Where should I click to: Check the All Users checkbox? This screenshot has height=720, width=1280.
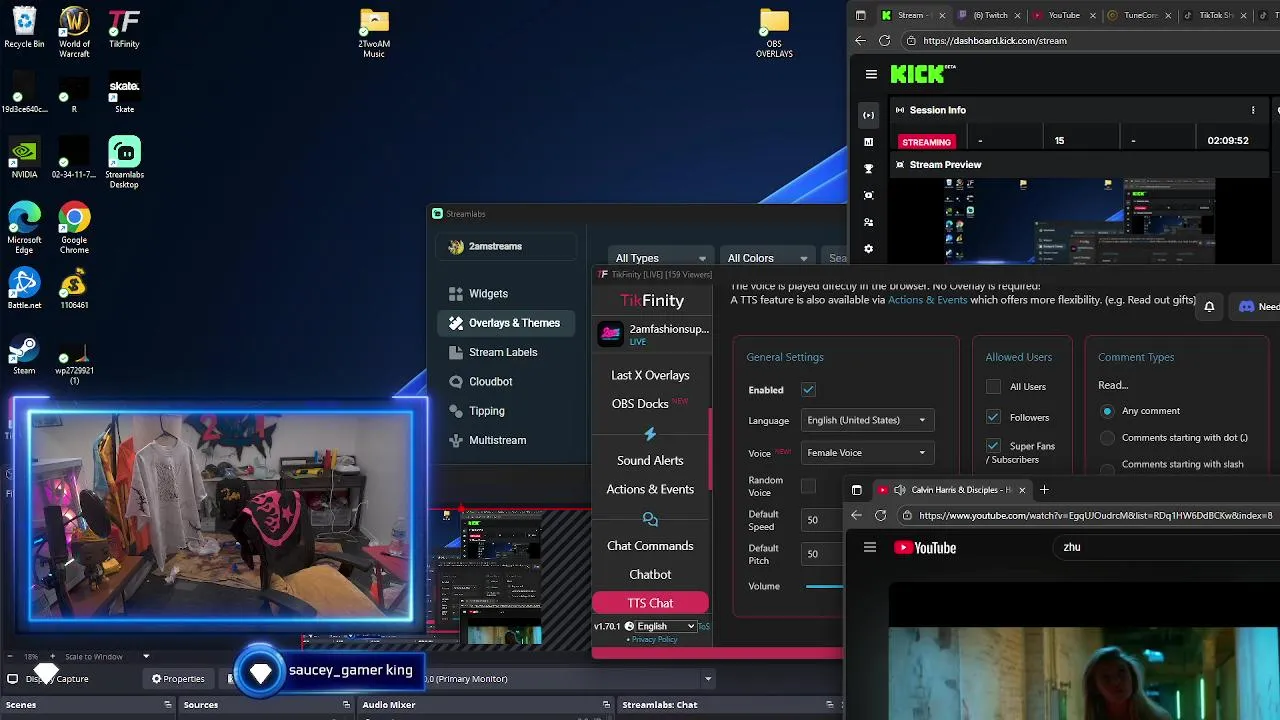coord(993,387)
